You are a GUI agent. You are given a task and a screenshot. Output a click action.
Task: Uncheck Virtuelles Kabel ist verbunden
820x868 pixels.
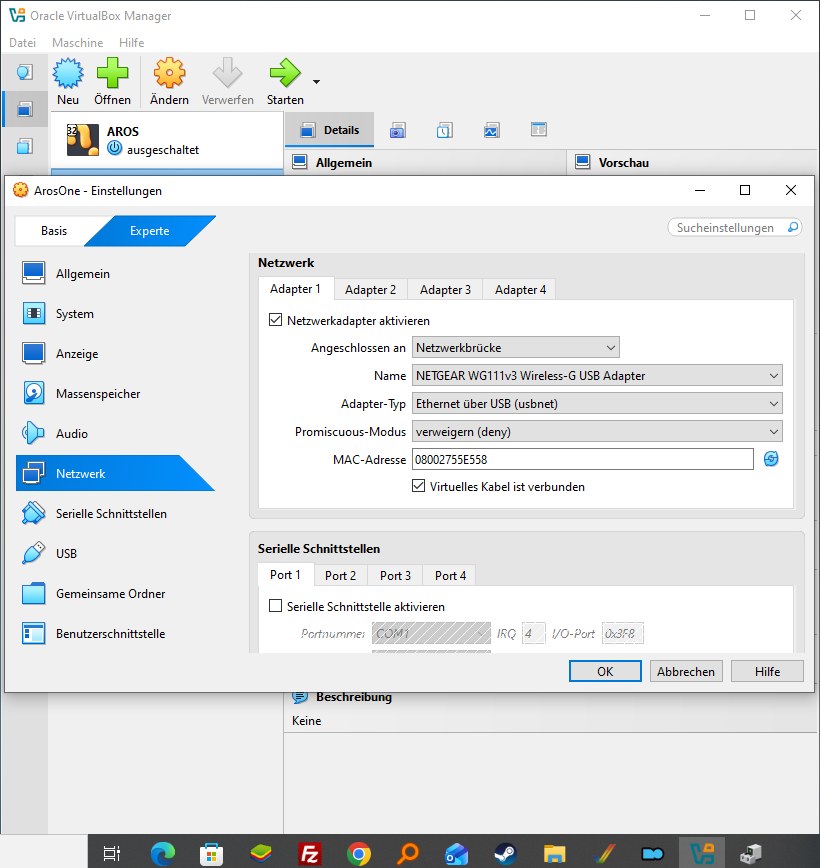click(419, 487)
